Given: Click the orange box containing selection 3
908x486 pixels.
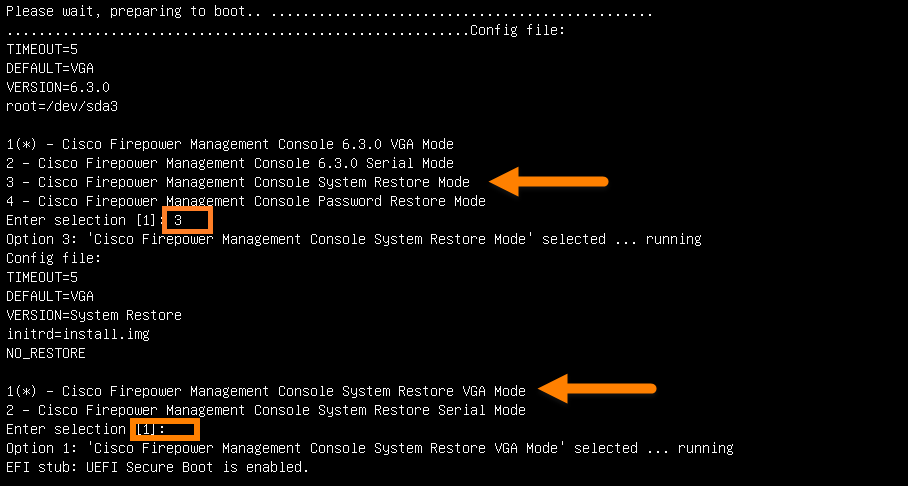Looking at the screenshot, I should pyautogui.click(x=188, y=220).
